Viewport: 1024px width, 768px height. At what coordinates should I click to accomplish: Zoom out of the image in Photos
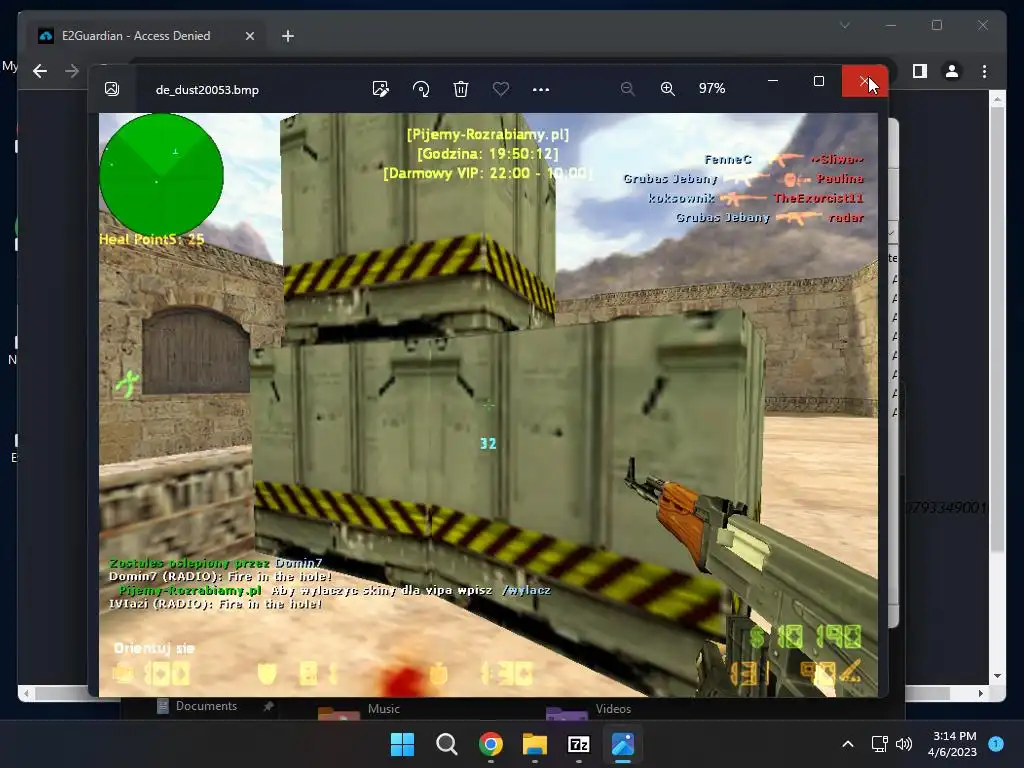[628, 89]
